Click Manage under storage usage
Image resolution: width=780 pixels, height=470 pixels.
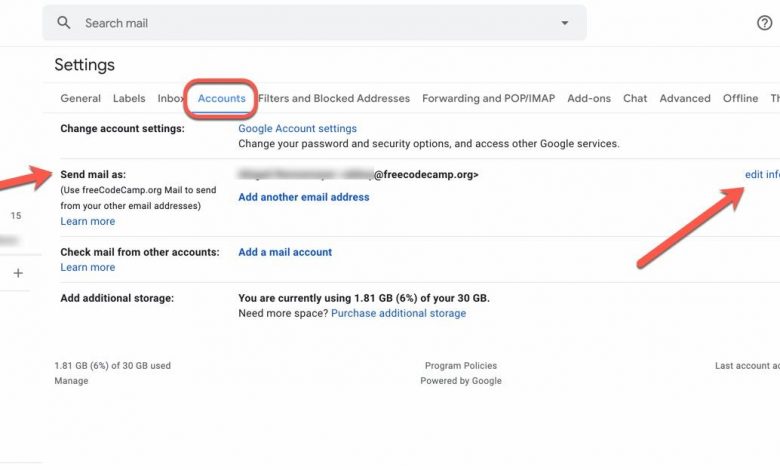tap(71, 381)
